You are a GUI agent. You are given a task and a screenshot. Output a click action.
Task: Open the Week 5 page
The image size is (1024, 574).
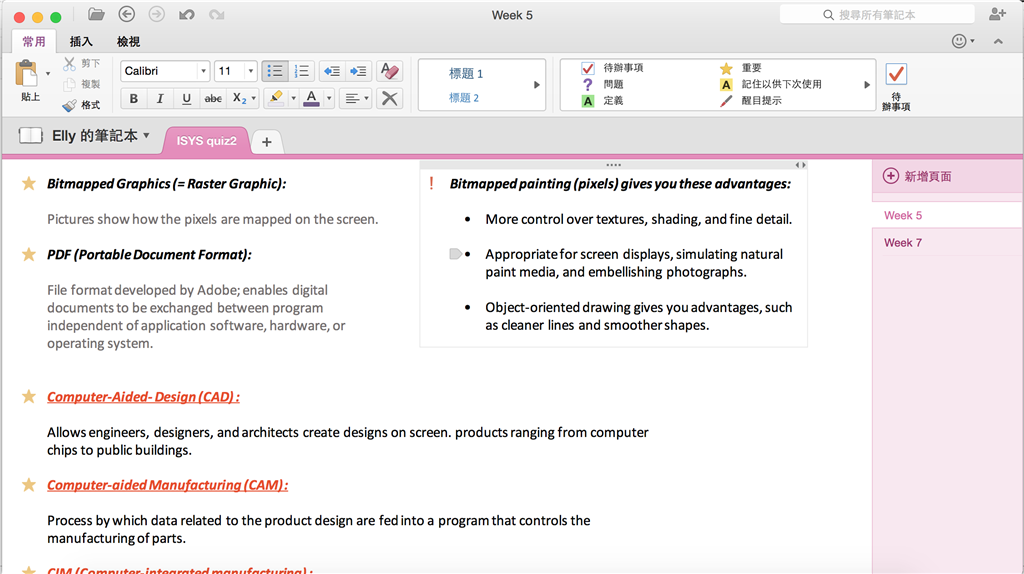(x=947, y=215)
